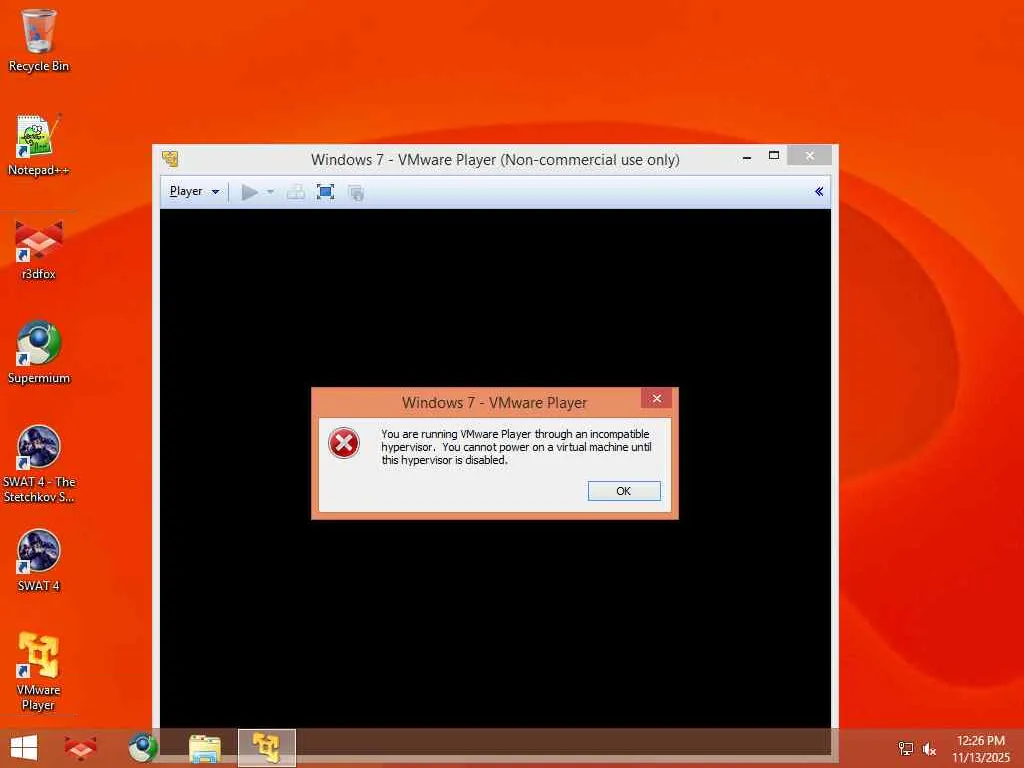Open the Windows Start button

point(24,748)
